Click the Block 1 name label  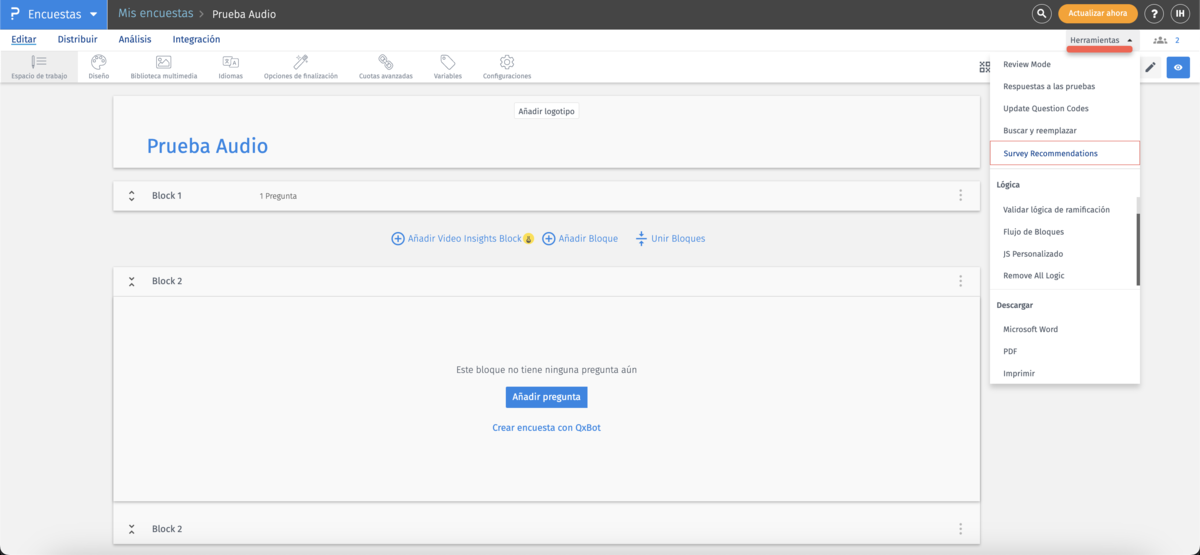click(167, 196)
